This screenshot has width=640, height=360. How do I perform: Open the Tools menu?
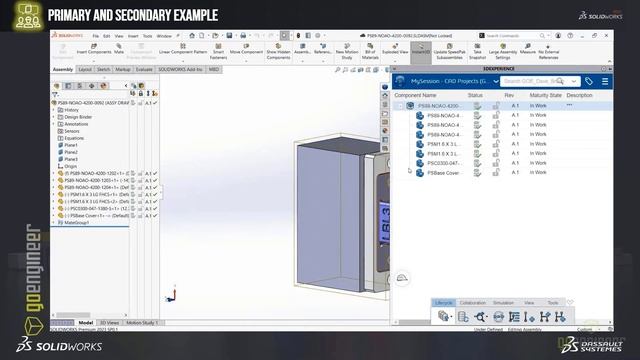[147, 36]
